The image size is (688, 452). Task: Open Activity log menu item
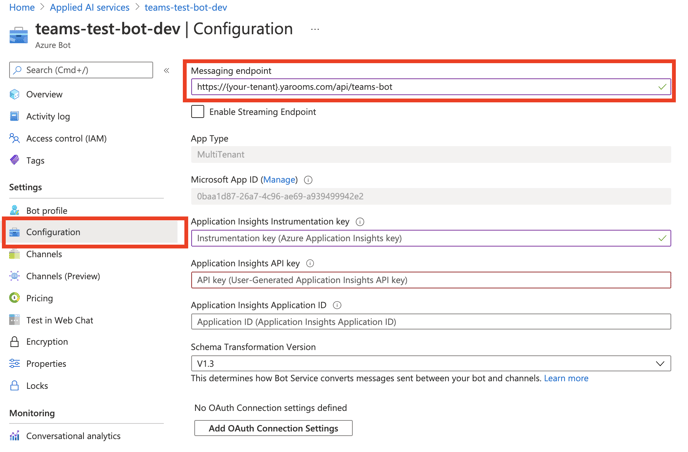pyautogui.click(x=48, y=116)
